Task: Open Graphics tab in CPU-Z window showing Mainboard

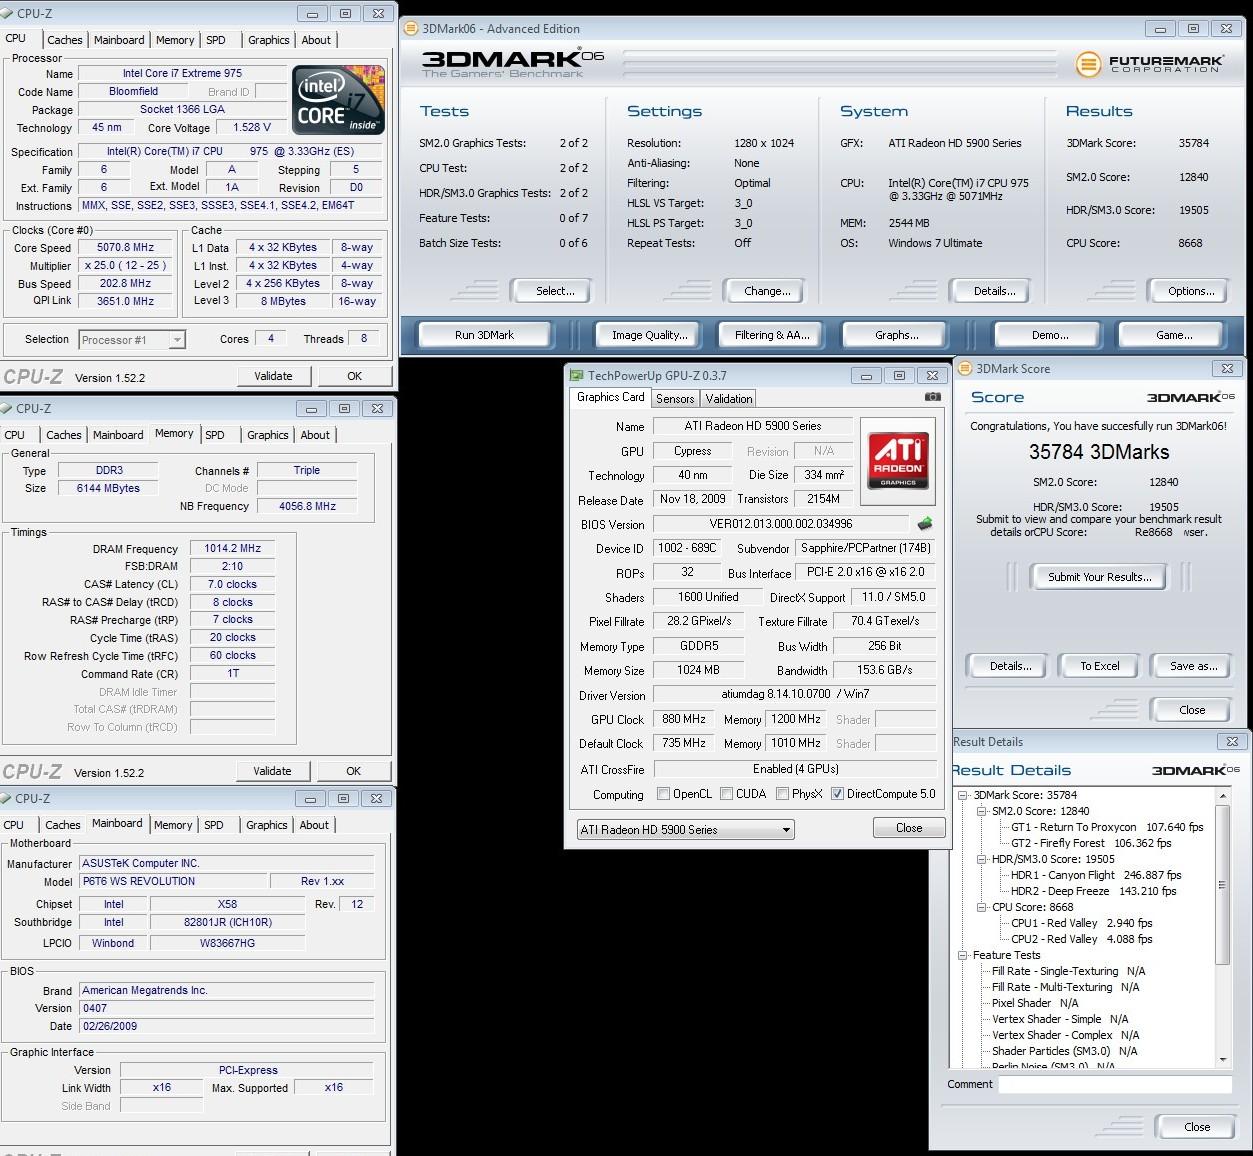Action: click(x=267, y=825)
